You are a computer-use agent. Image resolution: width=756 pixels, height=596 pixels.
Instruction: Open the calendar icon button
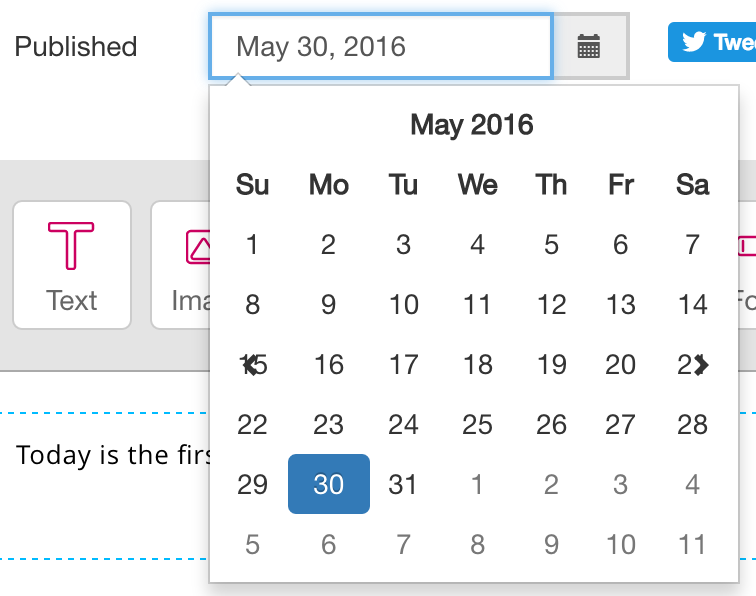(590, 46)
